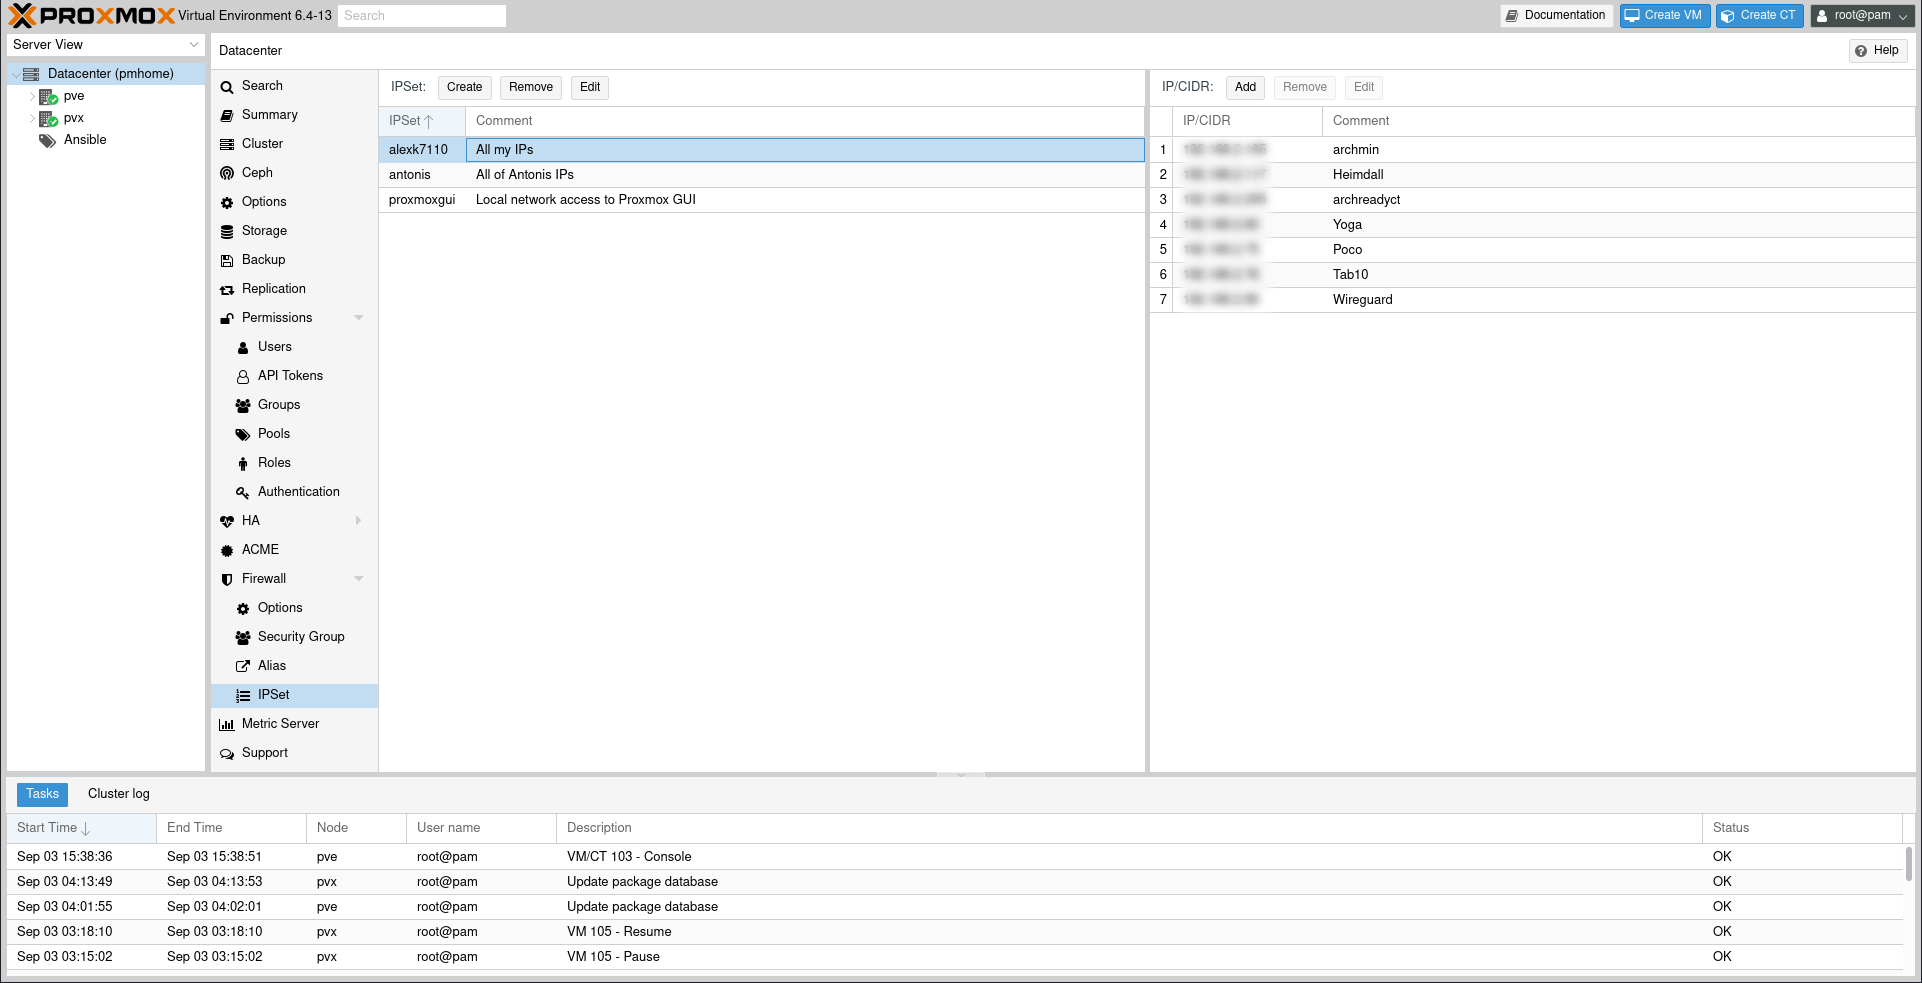Click the Replication icon

click(229, 289)
